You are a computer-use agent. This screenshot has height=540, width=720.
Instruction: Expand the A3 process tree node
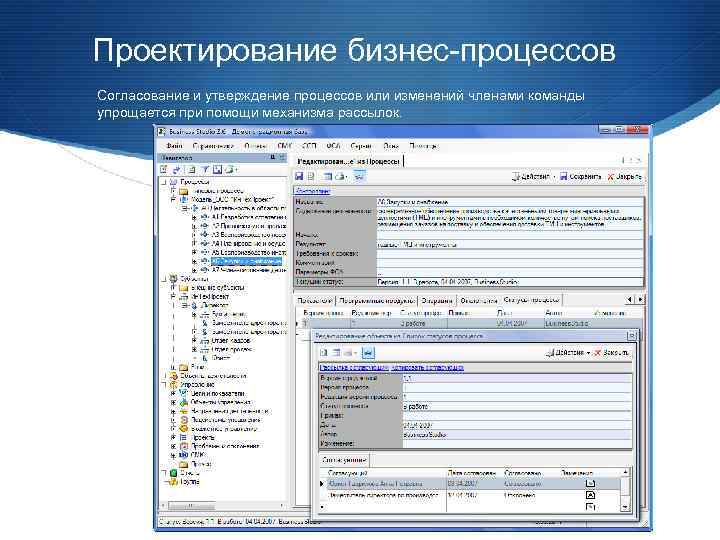click(x=194, y=235)
